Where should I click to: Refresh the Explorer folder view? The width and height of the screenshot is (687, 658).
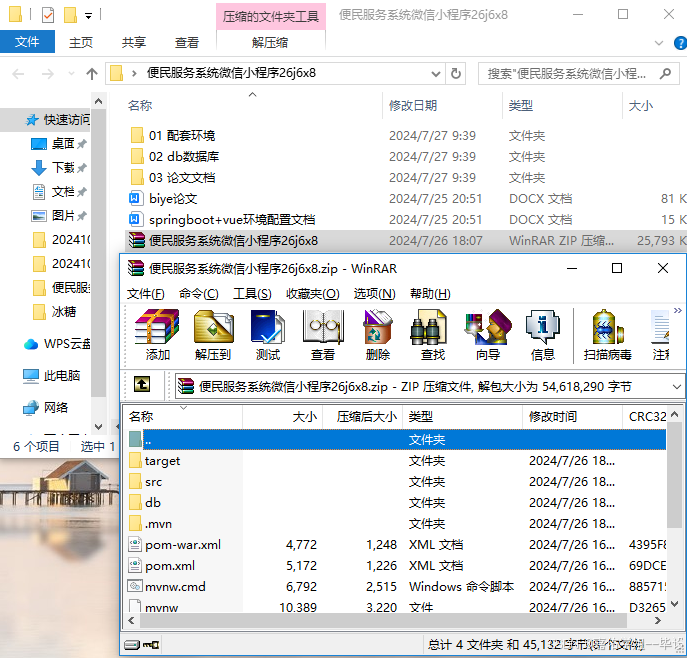click(x=456, y=74)
